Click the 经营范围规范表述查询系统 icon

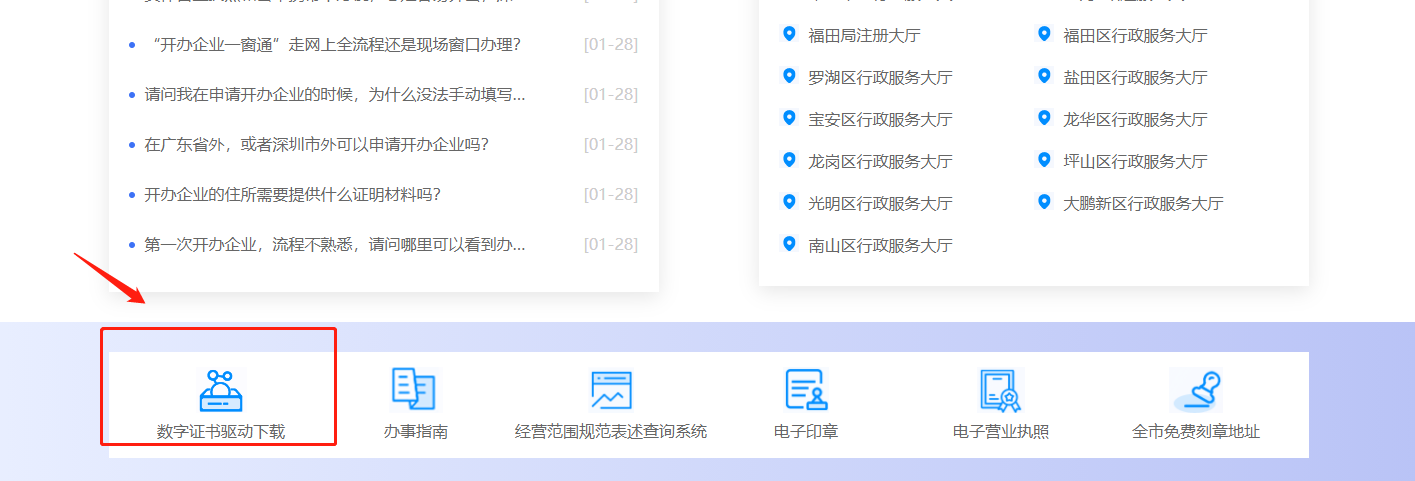point(611,390)
